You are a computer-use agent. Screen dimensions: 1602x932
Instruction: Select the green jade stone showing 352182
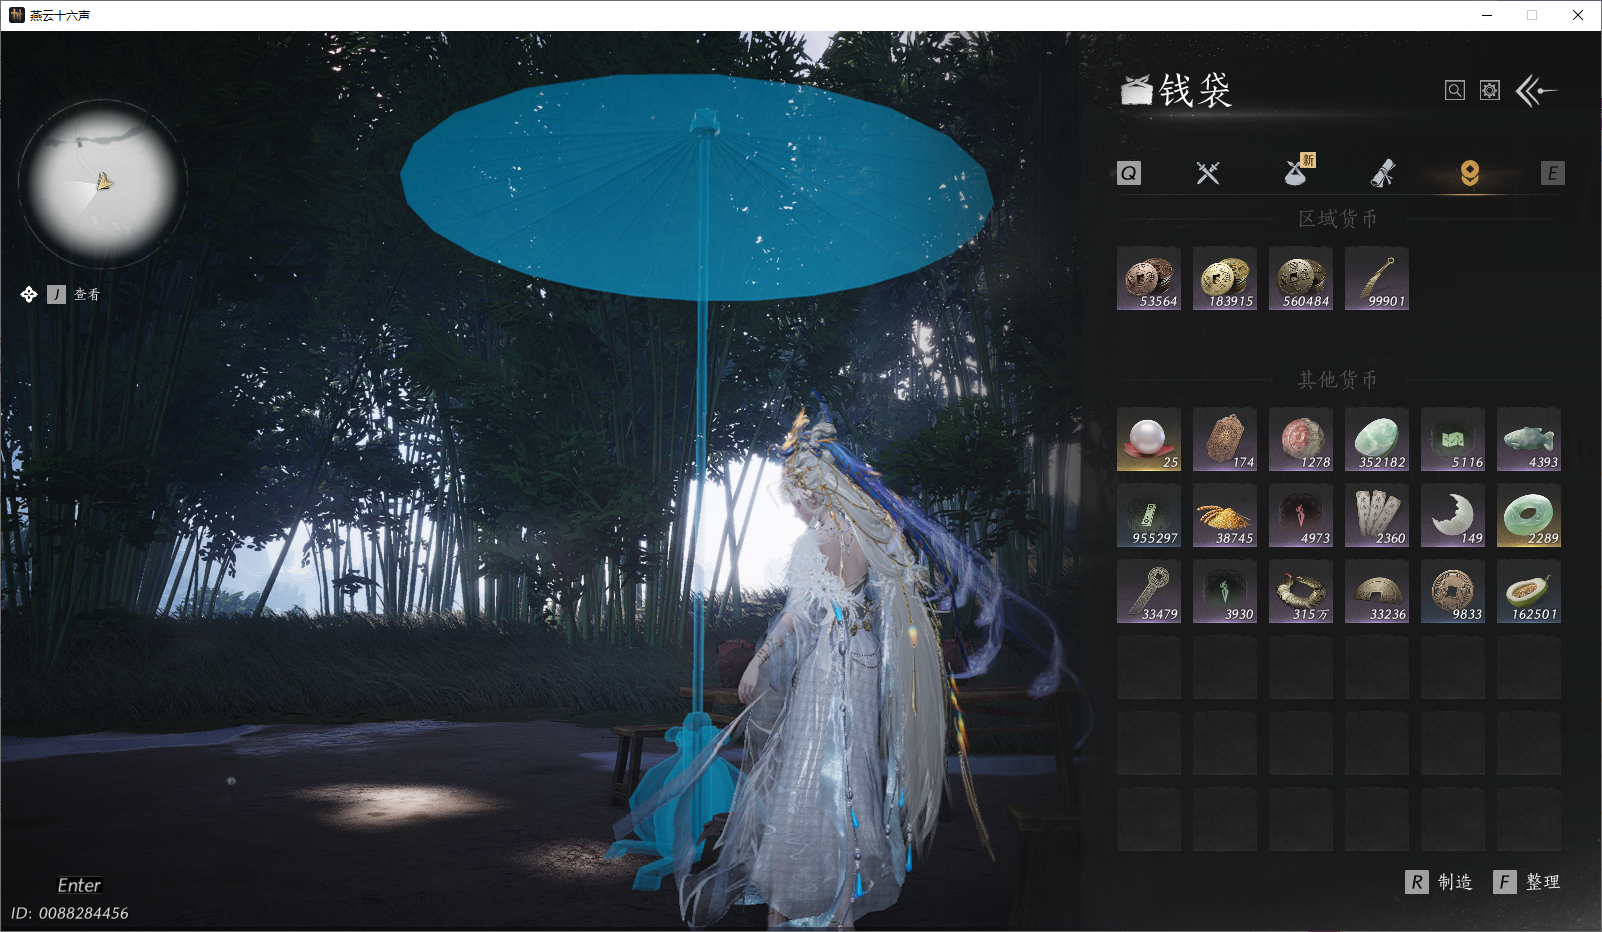tap(1377, 440)
